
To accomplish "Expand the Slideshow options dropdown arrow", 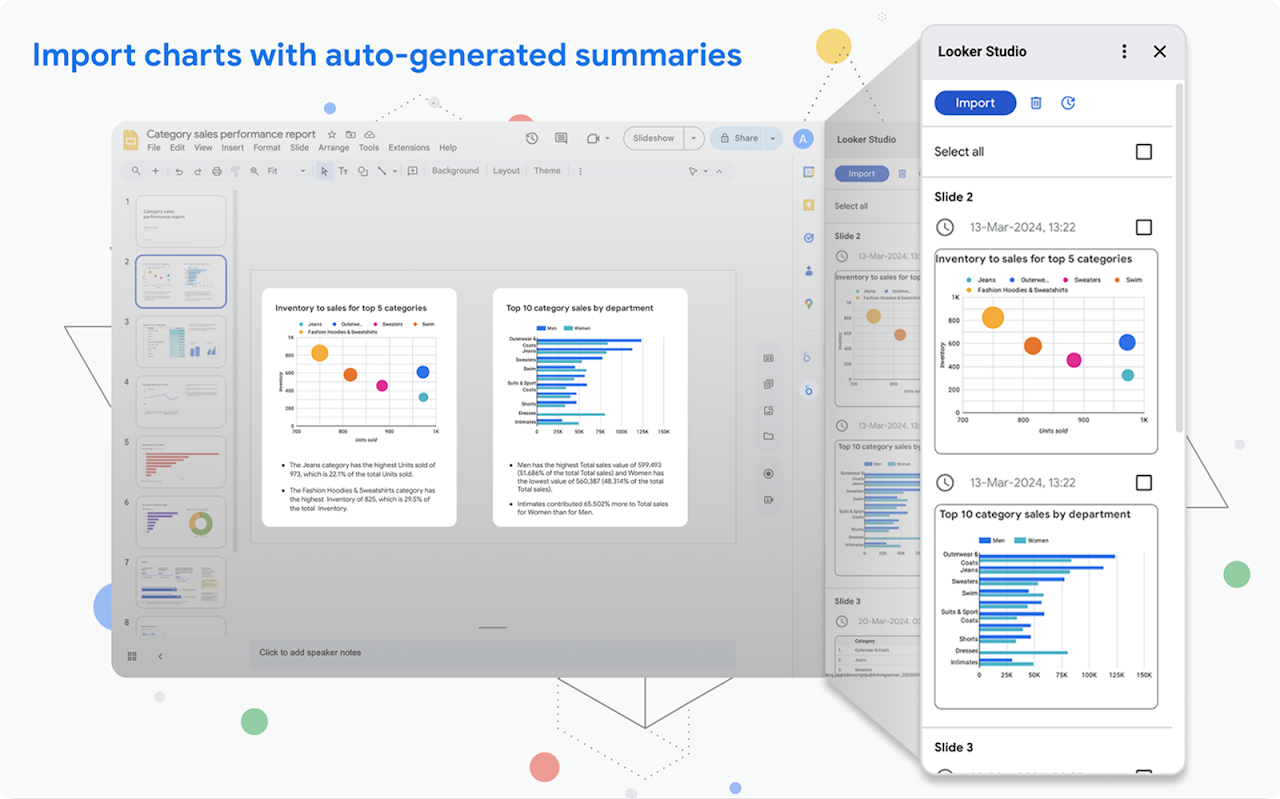I will 694,138.
